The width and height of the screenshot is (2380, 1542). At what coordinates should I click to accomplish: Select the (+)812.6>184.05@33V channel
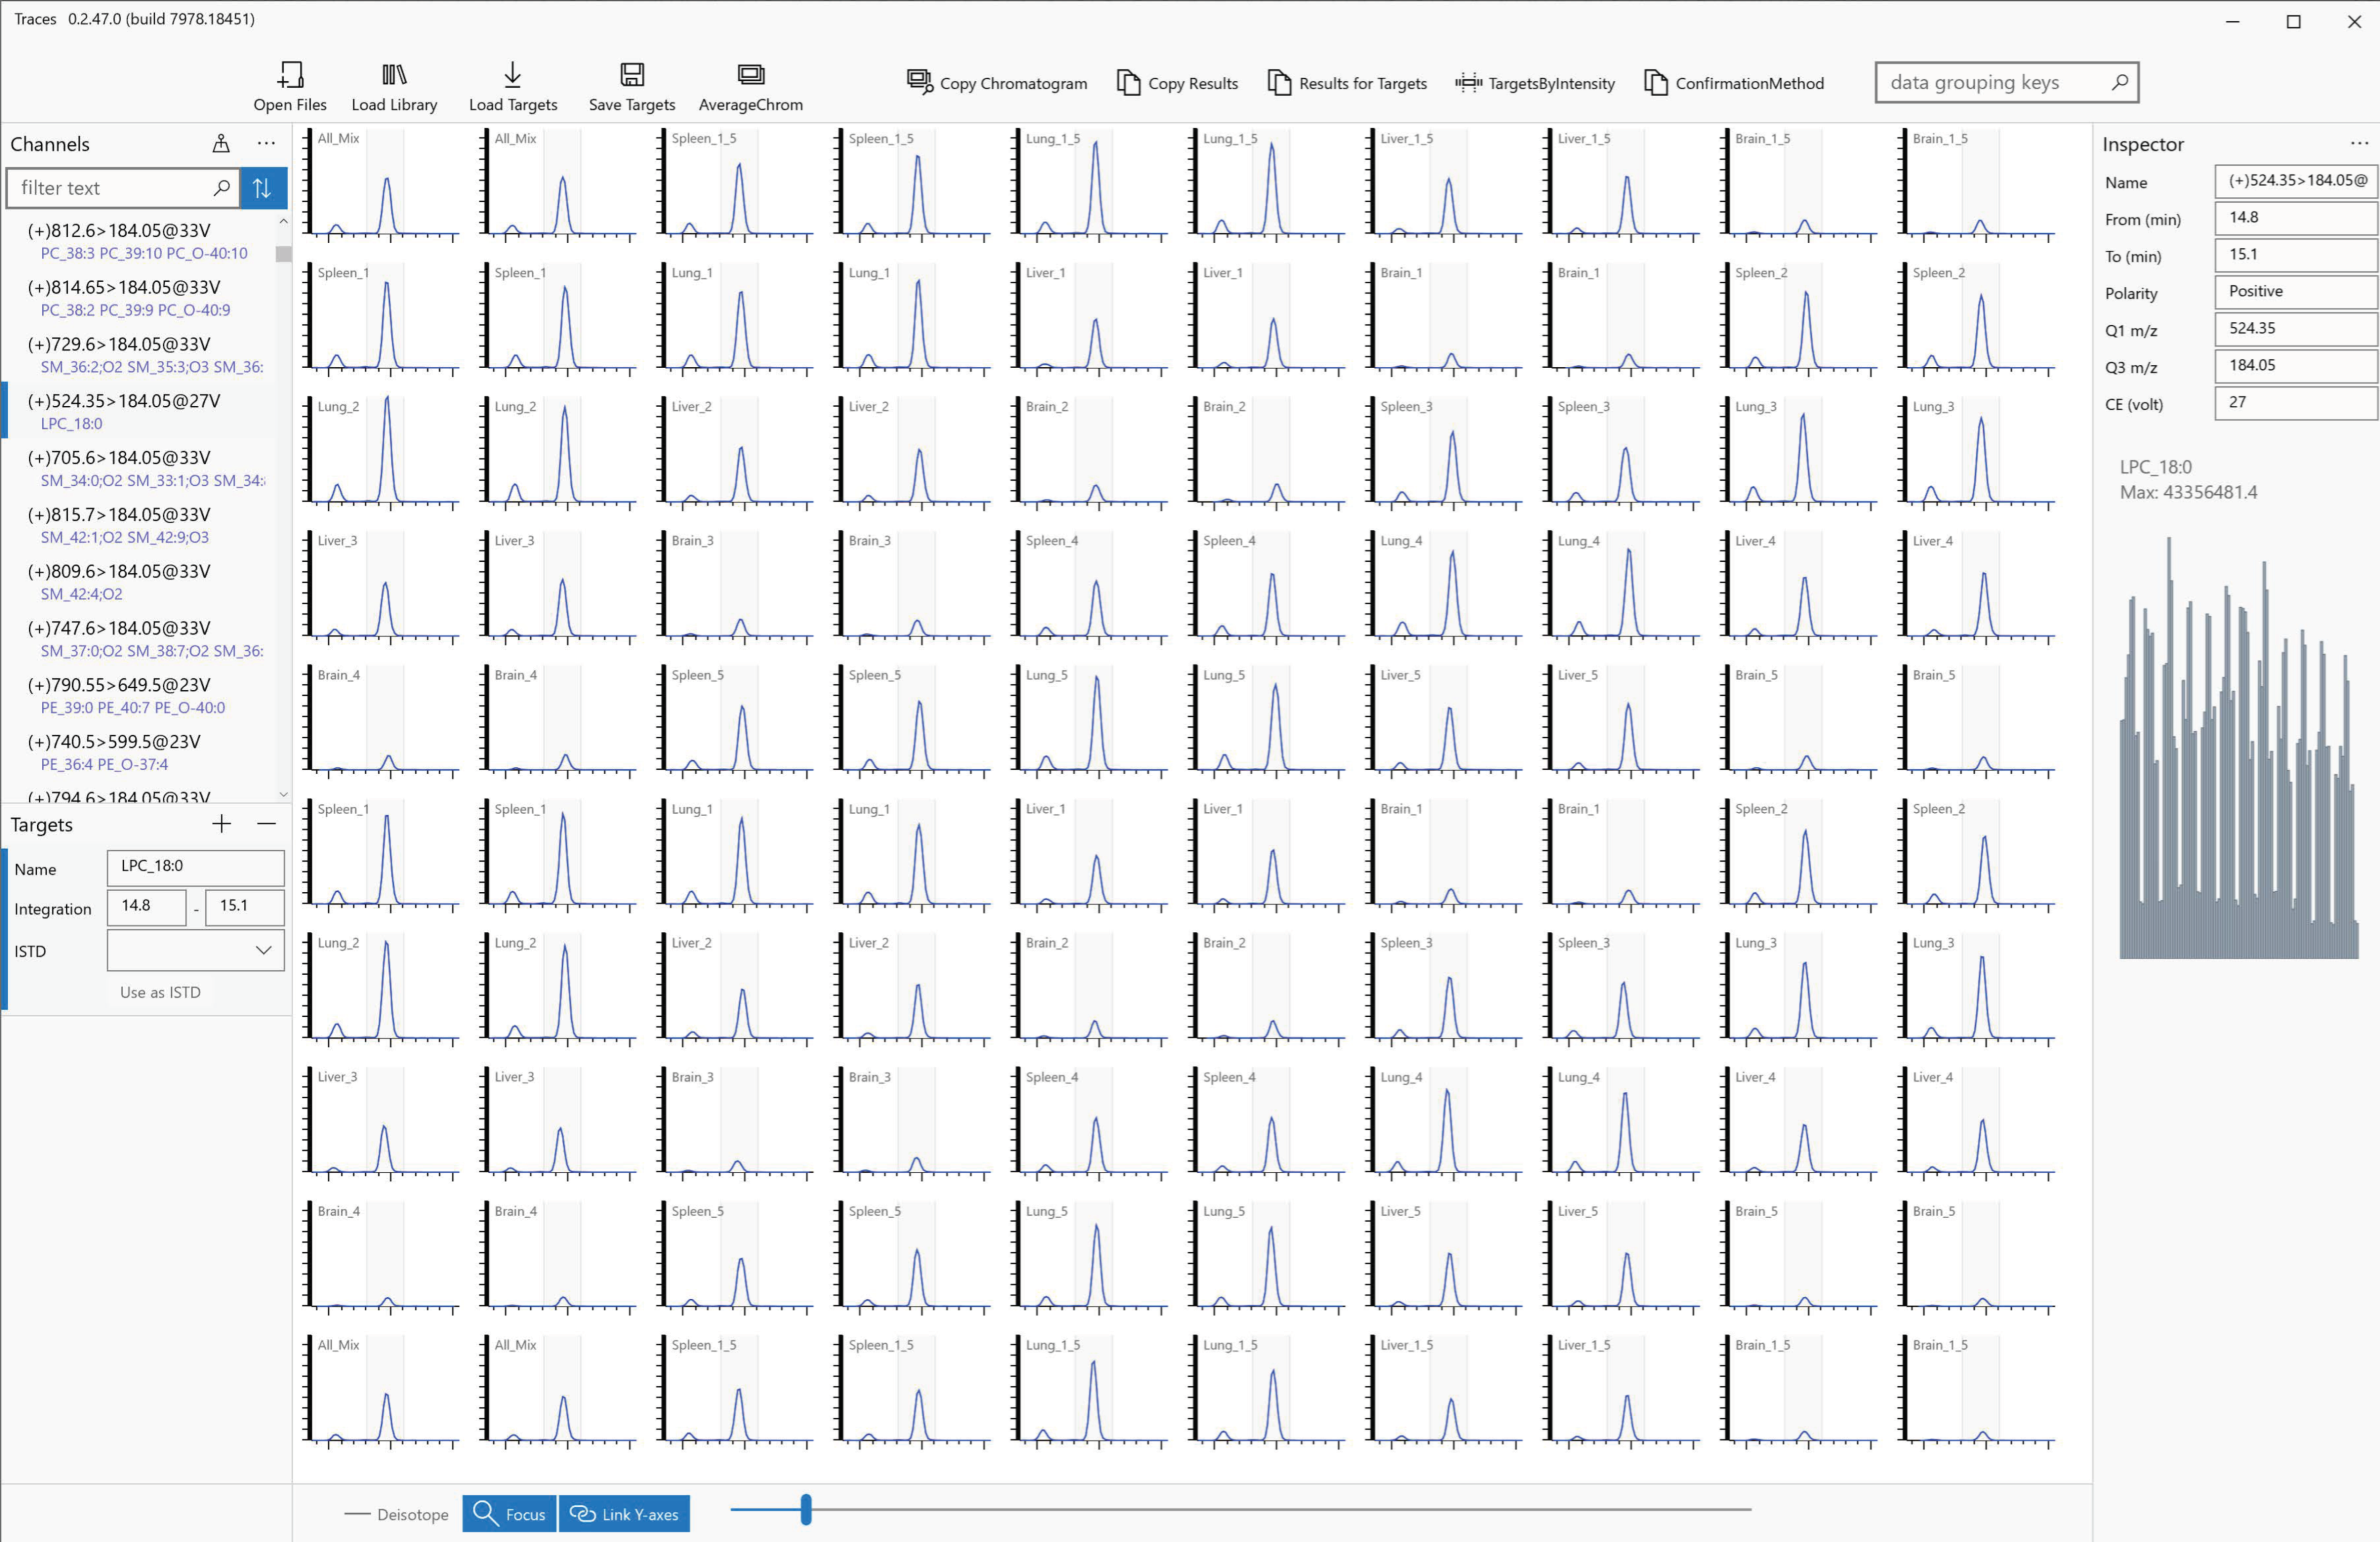pyautogui.click(x=120, y=231)
